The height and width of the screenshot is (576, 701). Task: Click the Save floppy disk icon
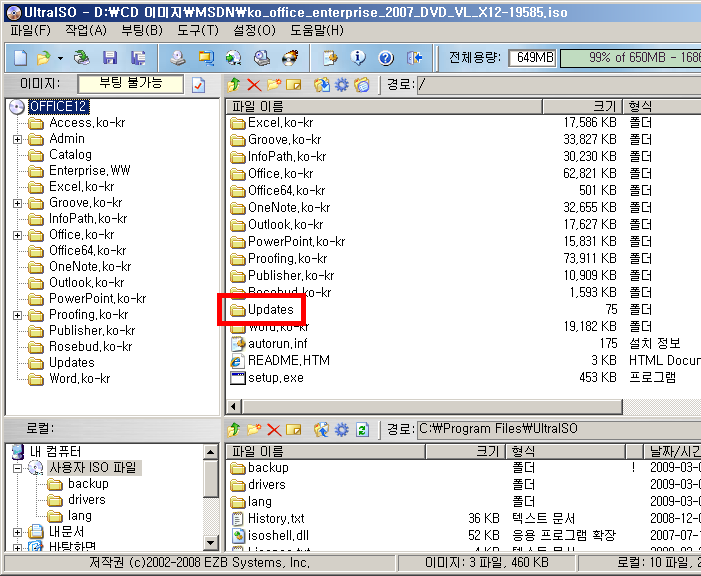[x=110, y=58]
